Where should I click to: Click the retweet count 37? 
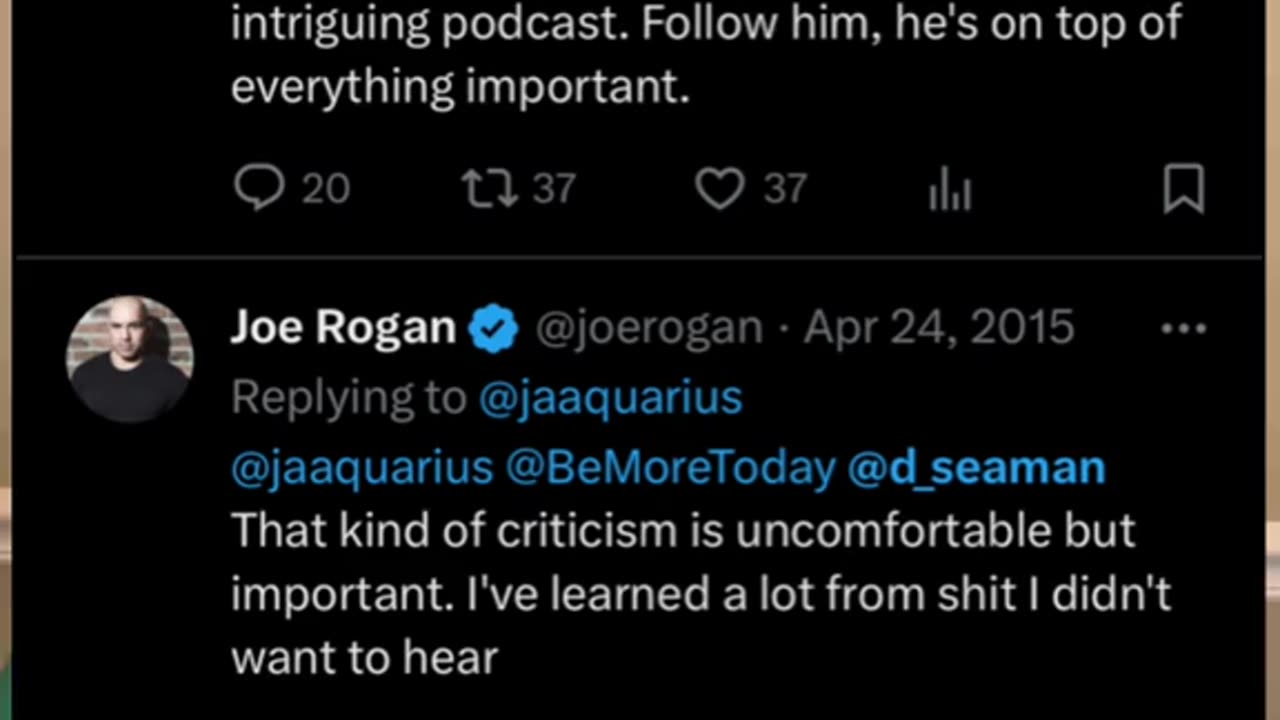tap(553, 189)
